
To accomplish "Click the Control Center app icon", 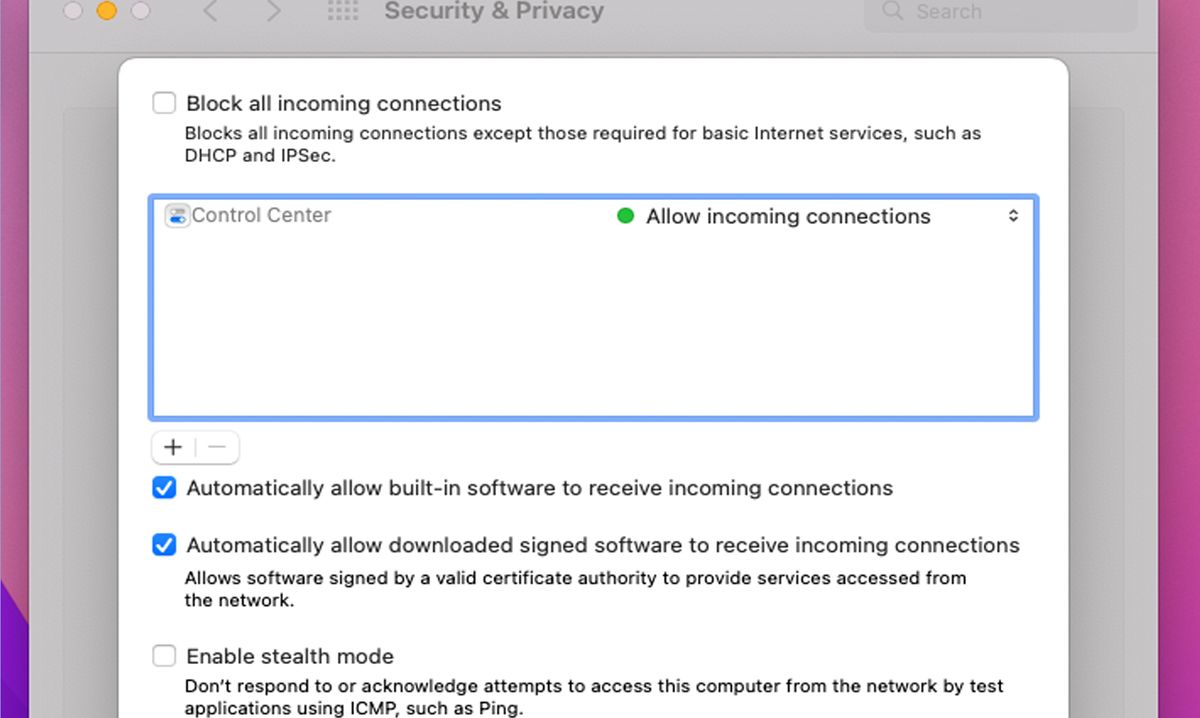I will (x=176, y=215).
